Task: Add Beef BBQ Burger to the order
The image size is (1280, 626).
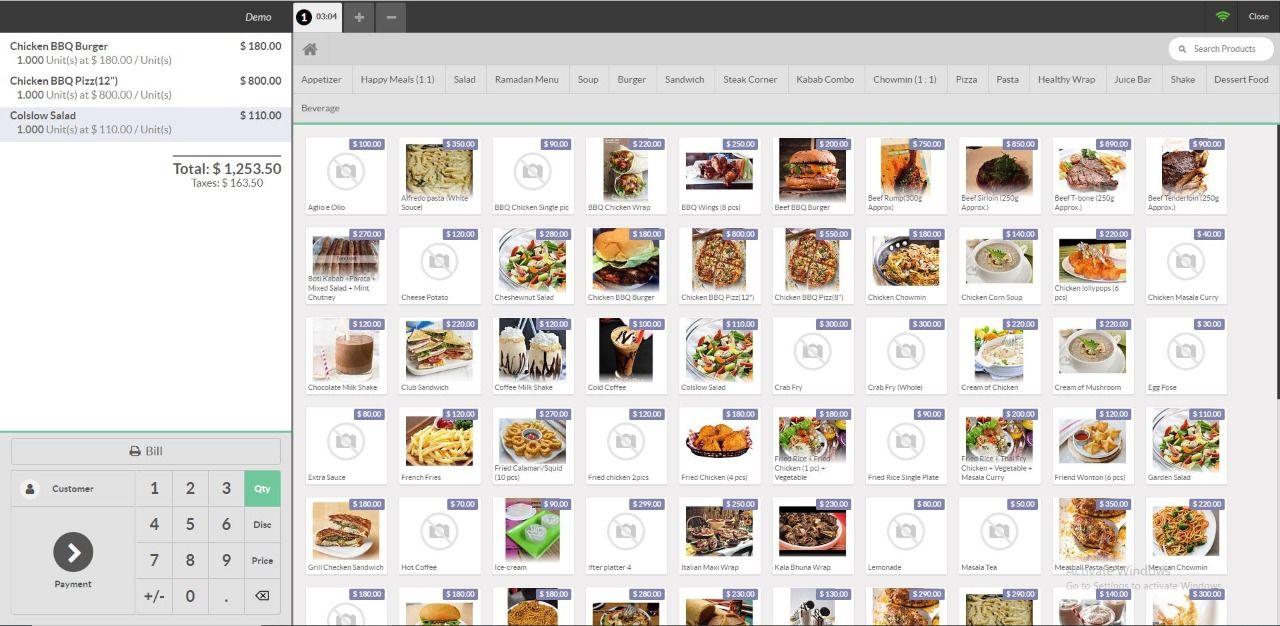Action: (813, 175)
